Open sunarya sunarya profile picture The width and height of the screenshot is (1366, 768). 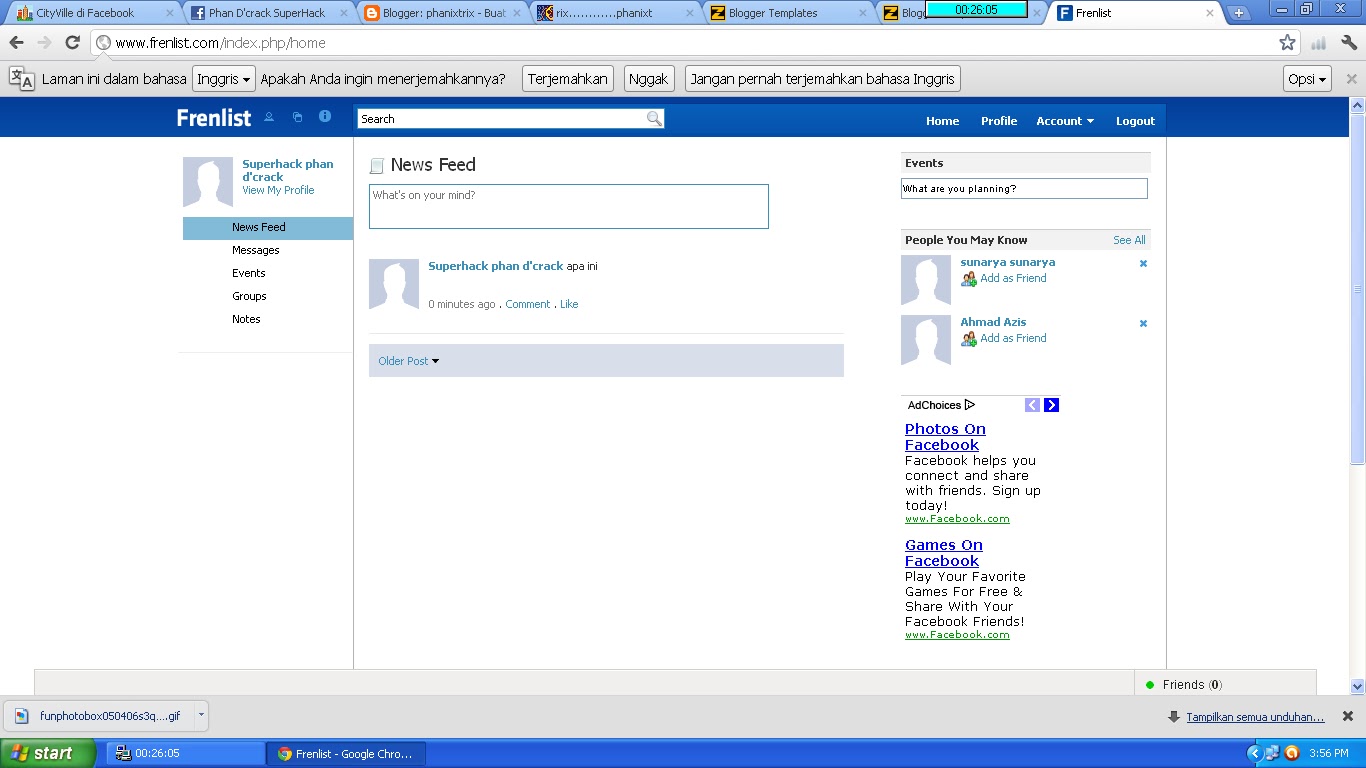[926, 280]
